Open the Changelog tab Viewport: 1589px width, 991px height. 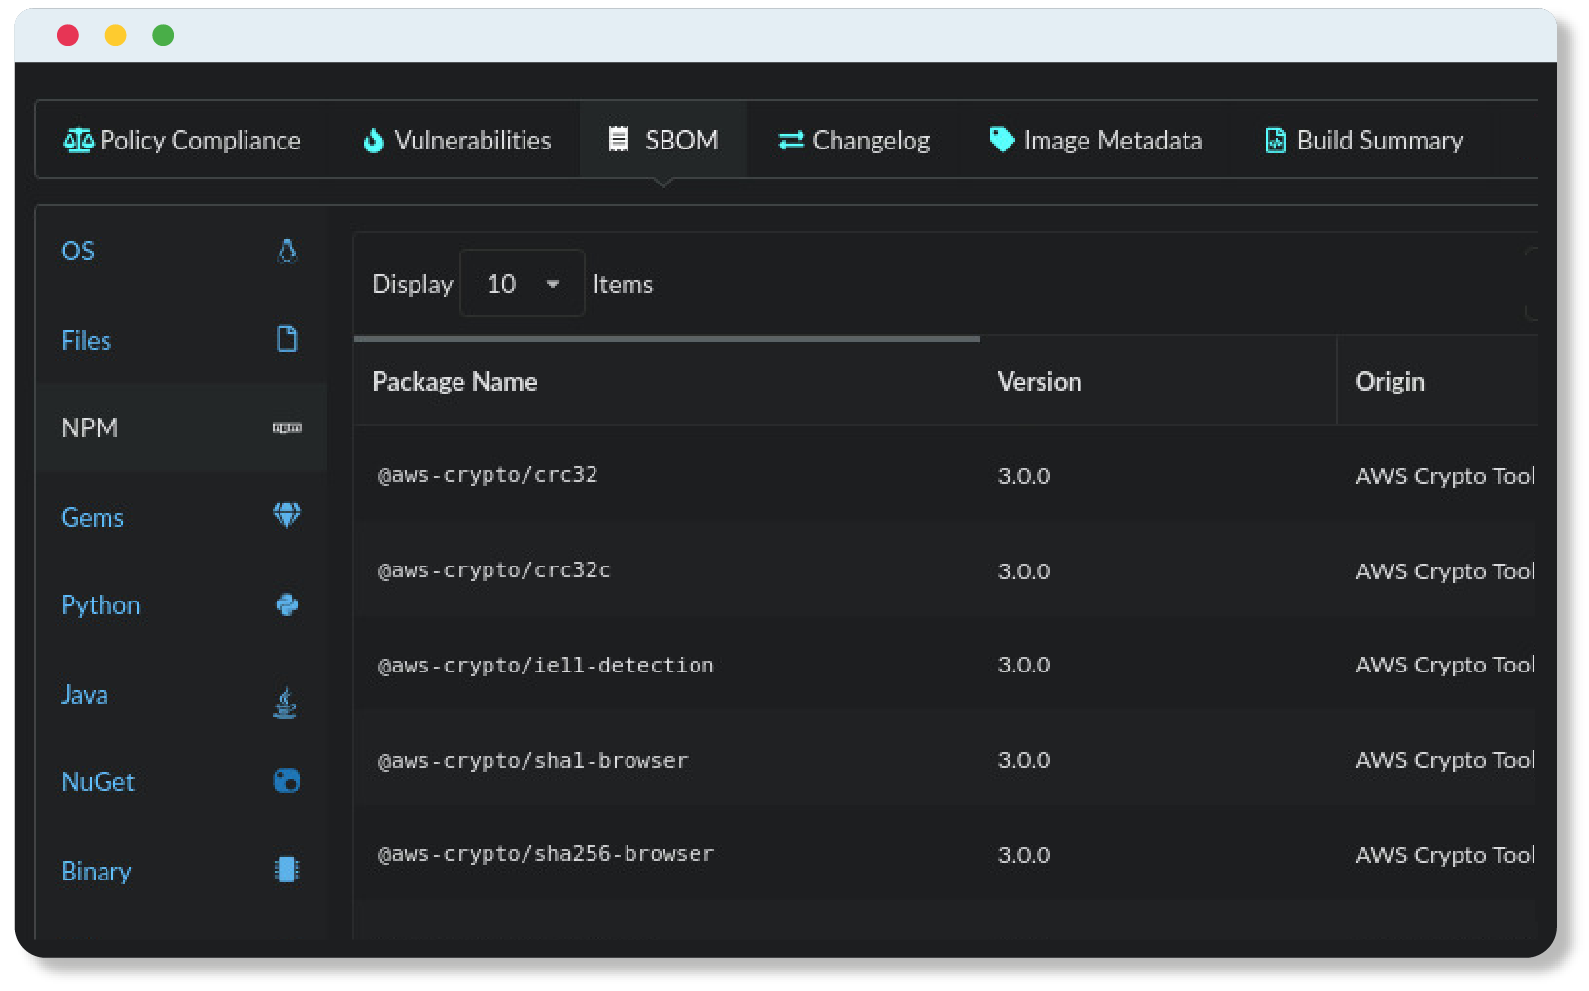[x=854, y=140]
